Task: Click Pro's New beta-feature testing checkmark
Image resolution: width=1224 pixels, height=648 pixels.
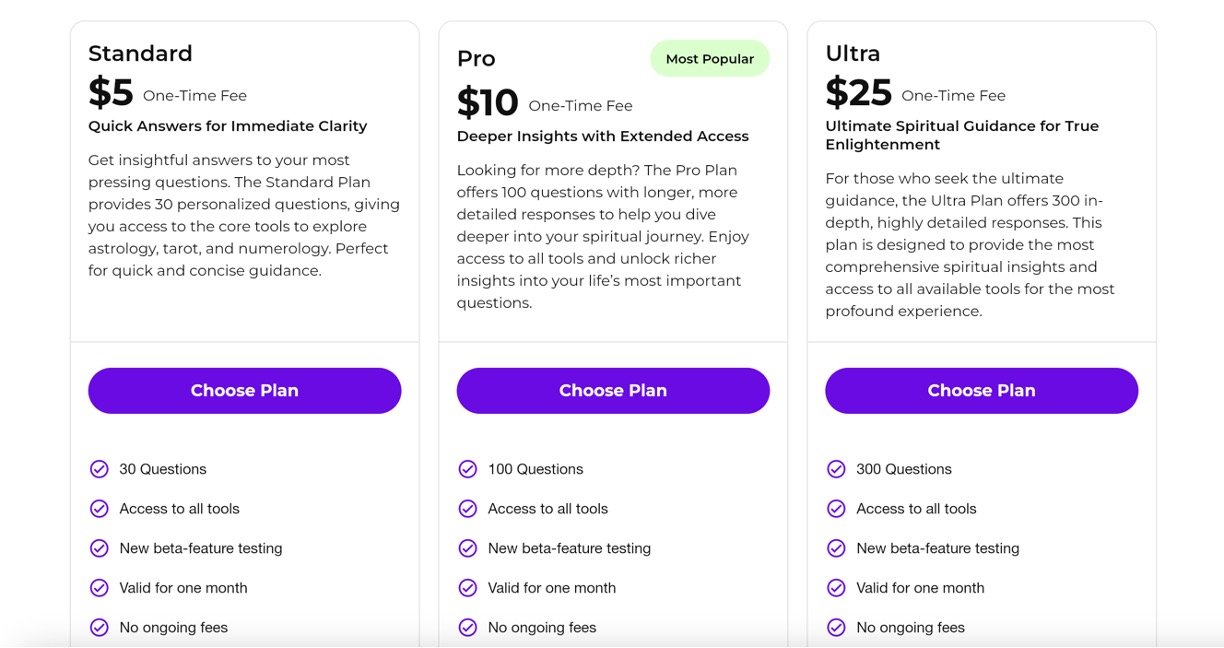Action: [x=468, y=548]
